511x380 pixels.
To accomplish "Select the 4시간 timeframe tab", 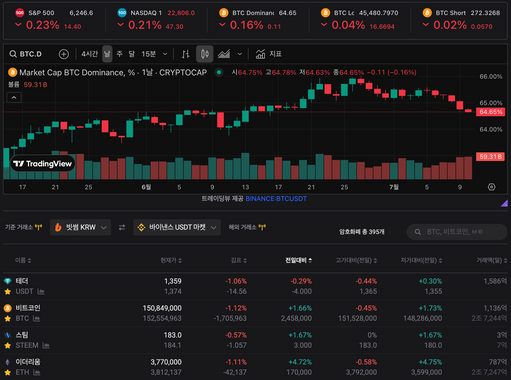I will (x=90, y=54).
